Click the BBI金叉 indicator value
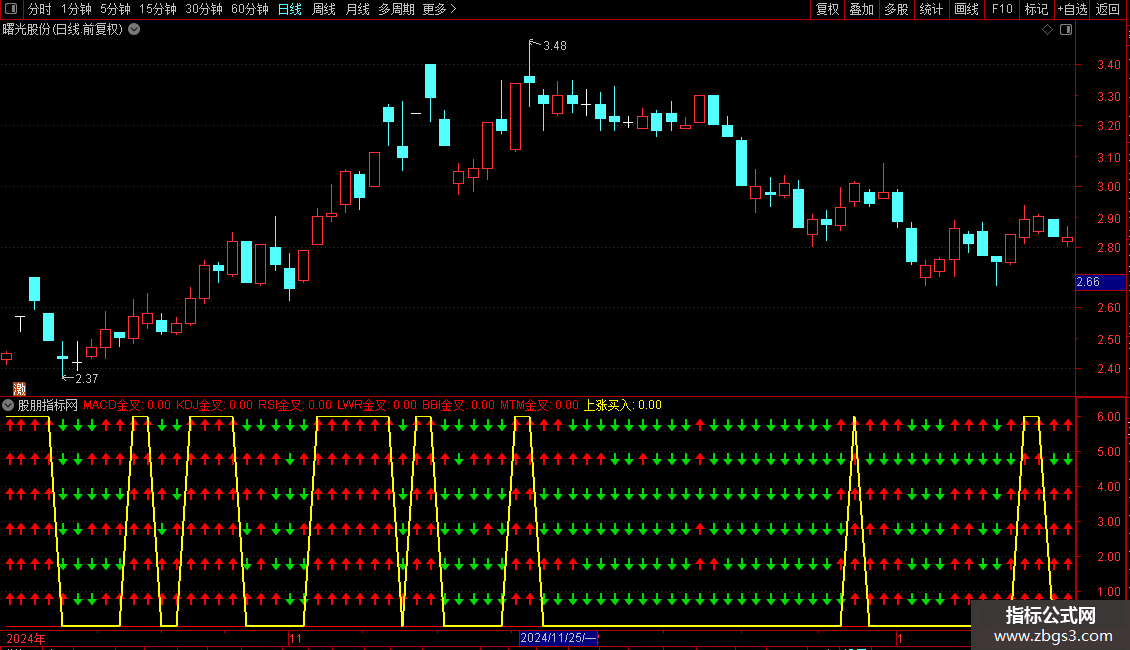Image resolution: width=1130 pixels, height=650 pixels. click(458, 405)
